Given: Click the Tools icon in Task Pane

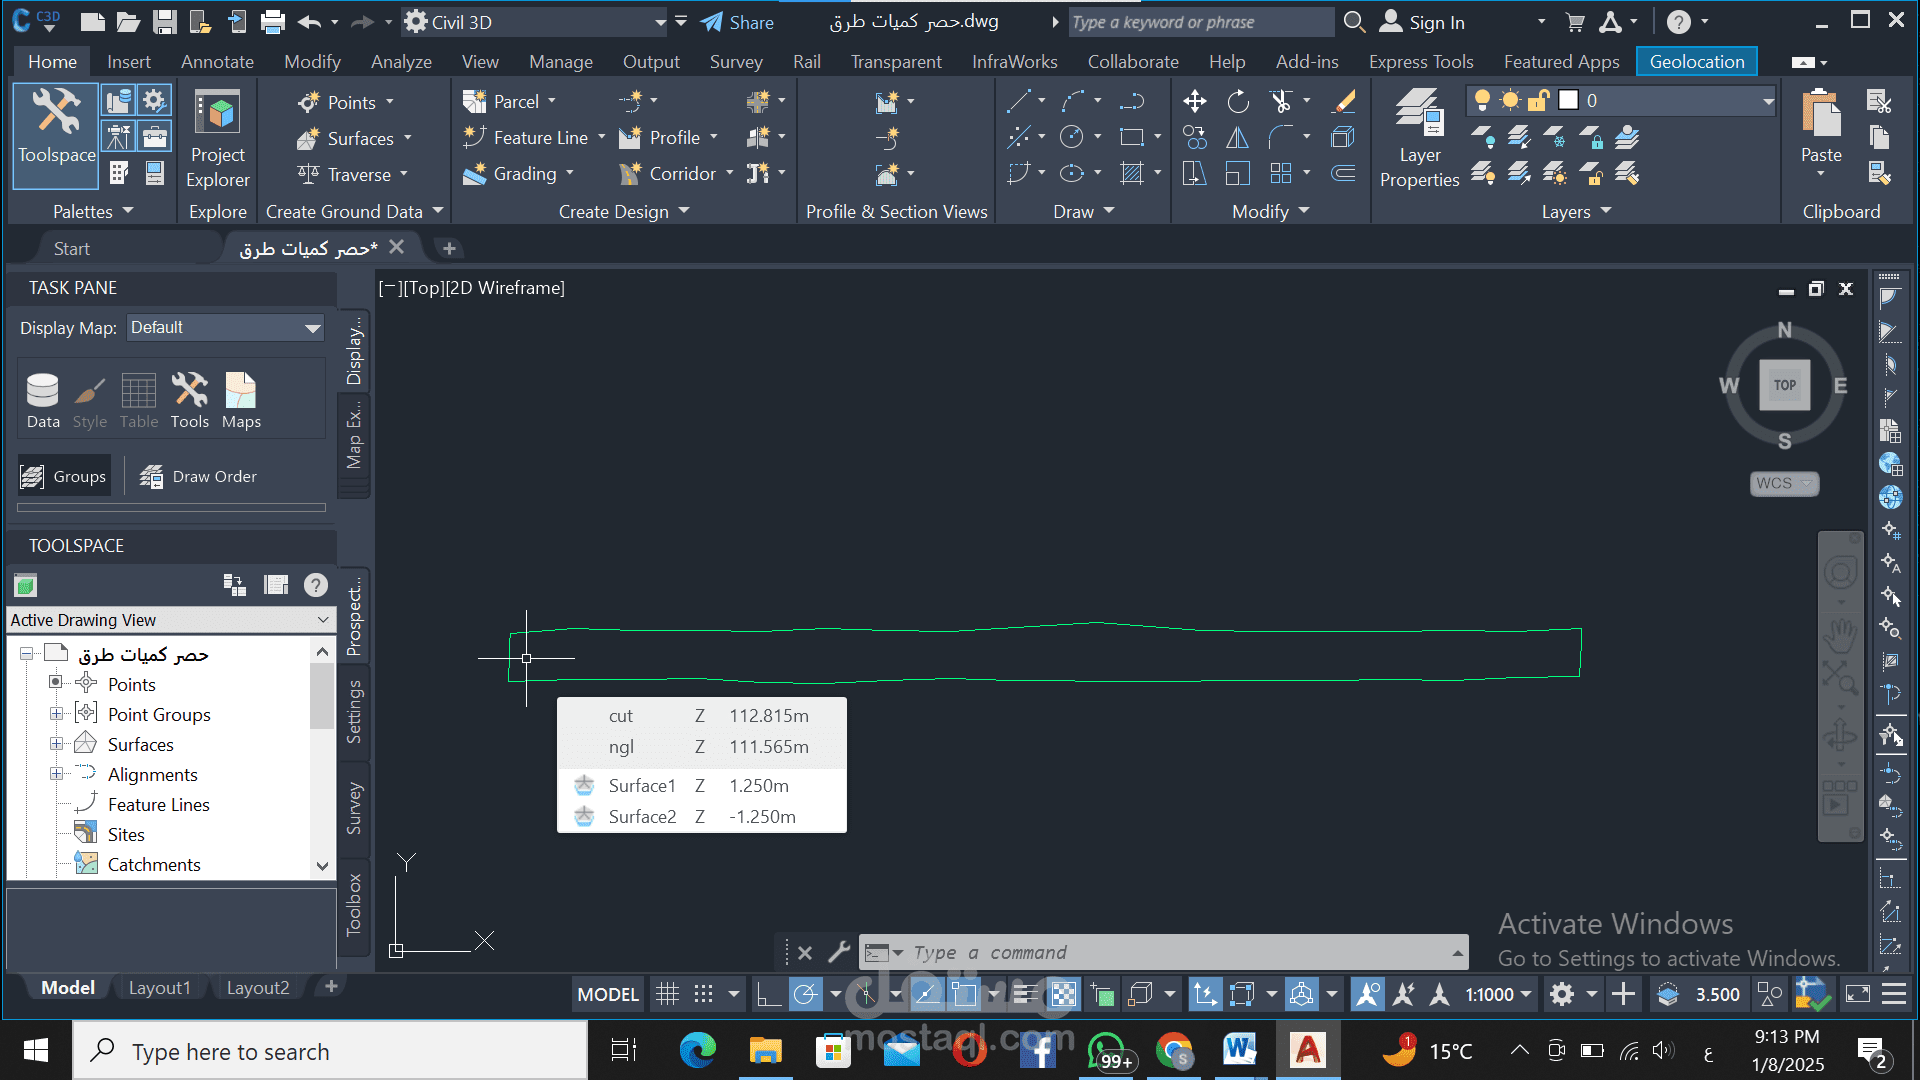Looking at the screenshot, I should tap(189, 400).
